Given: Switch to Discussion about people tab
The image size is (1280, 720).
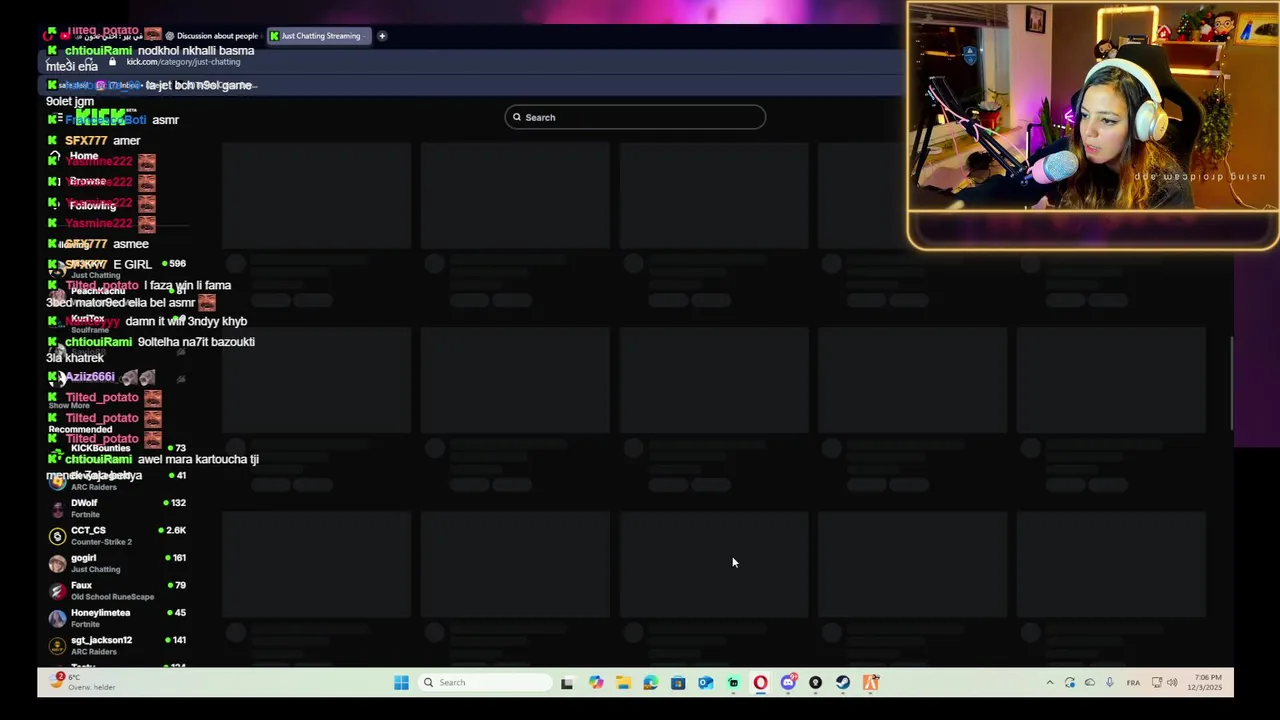Looking at the screenshot, I should click(x=210, y=36).
